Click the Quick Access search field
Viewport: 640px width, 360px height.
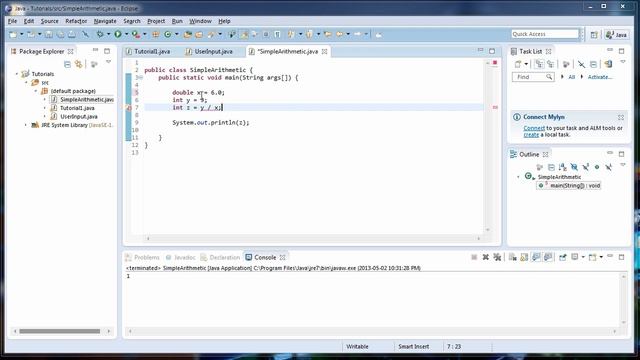[x=545, y=34]
